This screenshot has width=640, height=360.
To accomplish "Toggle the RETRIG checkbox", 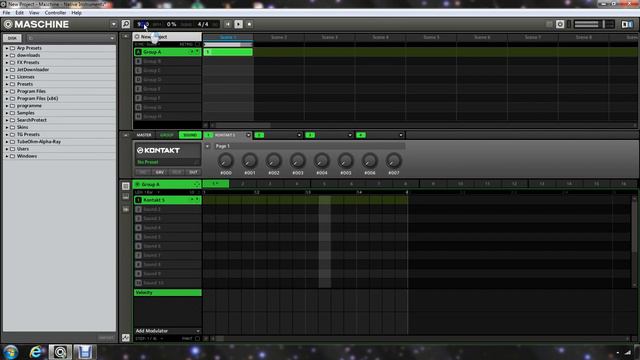I will click(198, 44).
